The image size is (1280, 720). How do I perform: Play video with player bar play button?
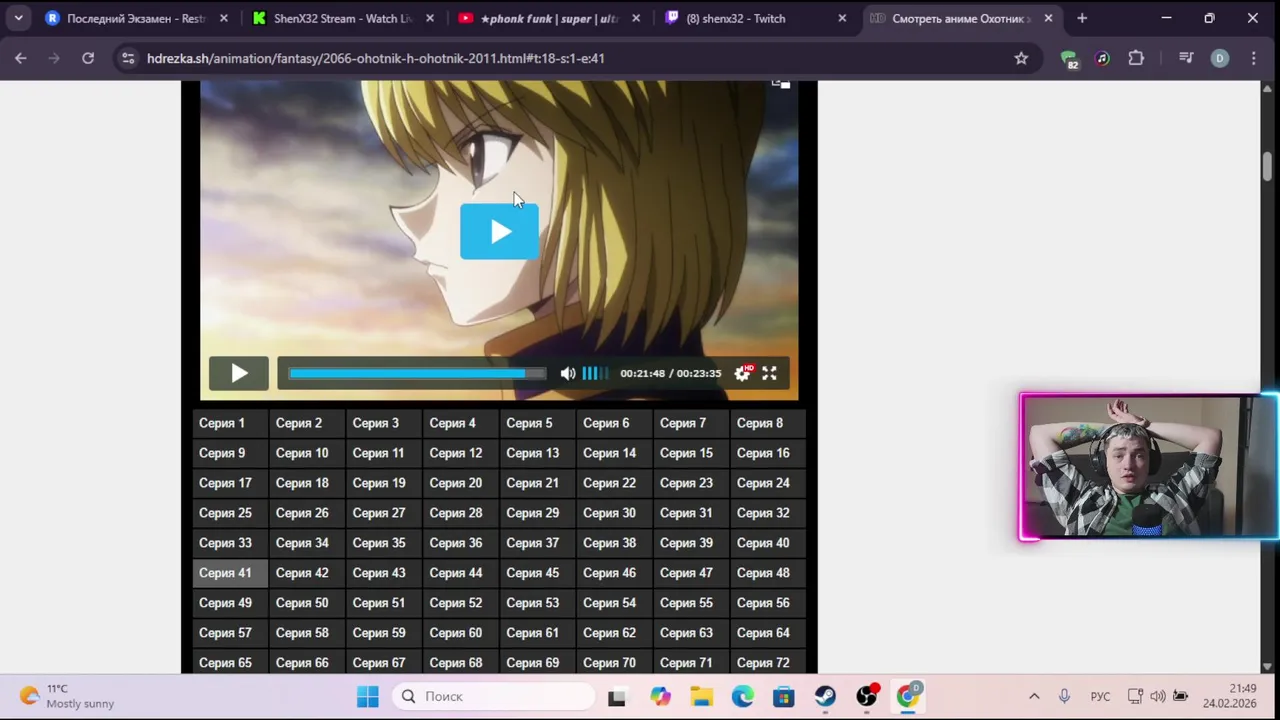239,373
